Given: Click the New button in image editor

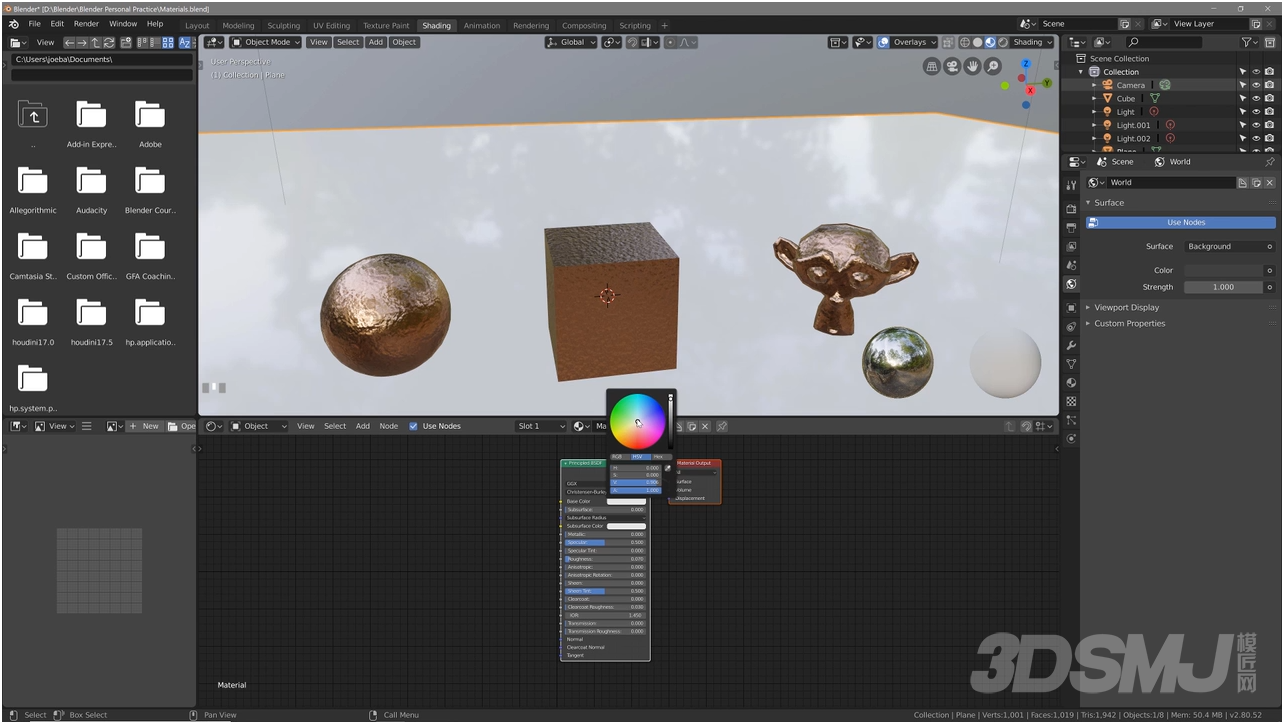Looking at the screenshot, I should click(x=145, y=426).
